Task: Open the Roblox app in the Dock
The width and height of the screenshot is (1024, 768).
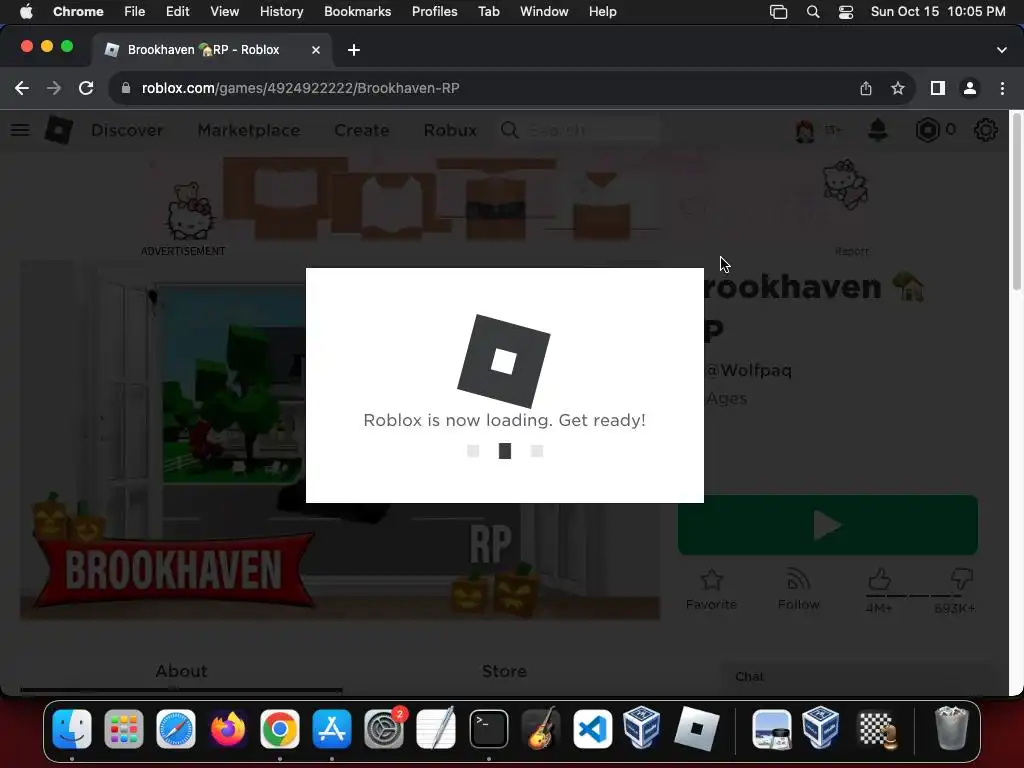Action: 696,729
